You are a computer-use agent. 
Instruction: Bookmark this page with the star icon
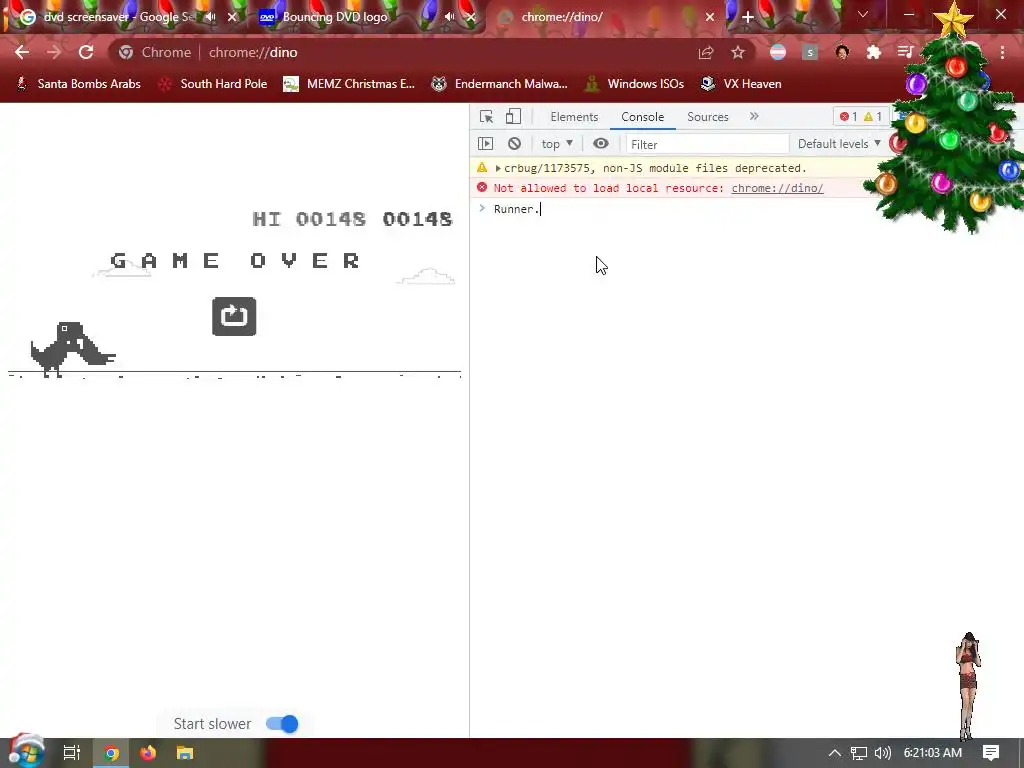(738, 52)
